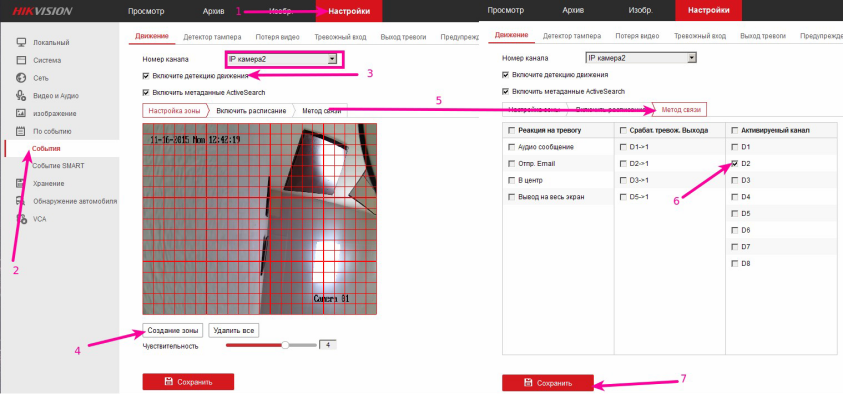Click the right panel Сохранить button
The image size is (844, 394).
[x=548, y=383]
